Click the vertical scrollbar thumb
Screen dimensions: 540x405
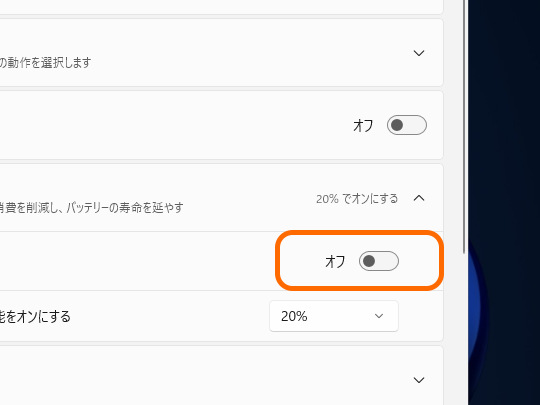(x=465, y=127)
